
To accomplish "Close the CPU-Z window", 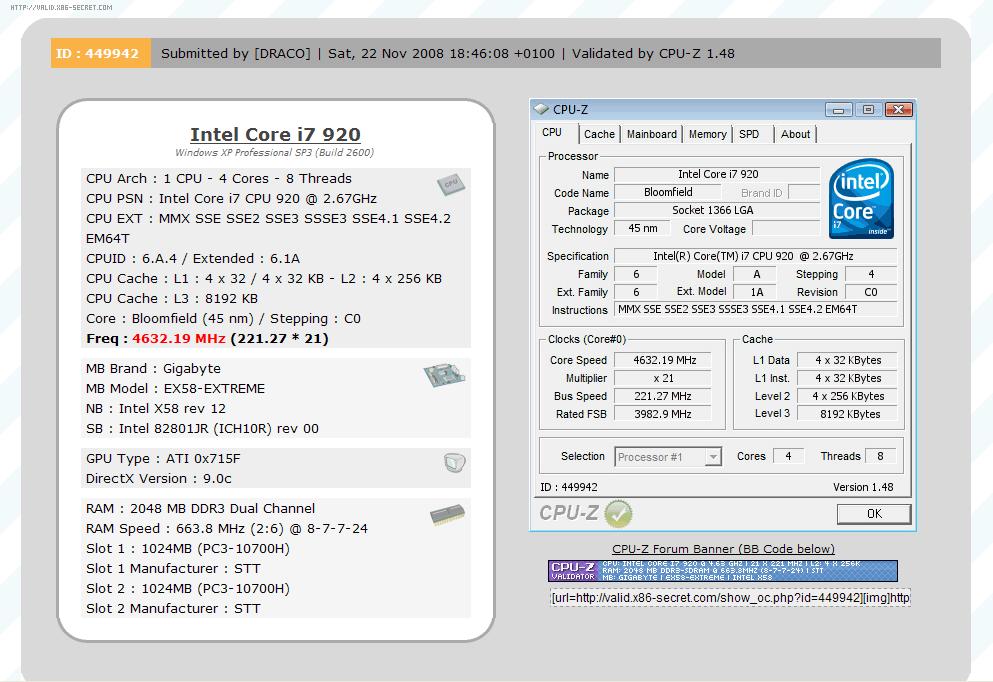I will pos(898,110).
